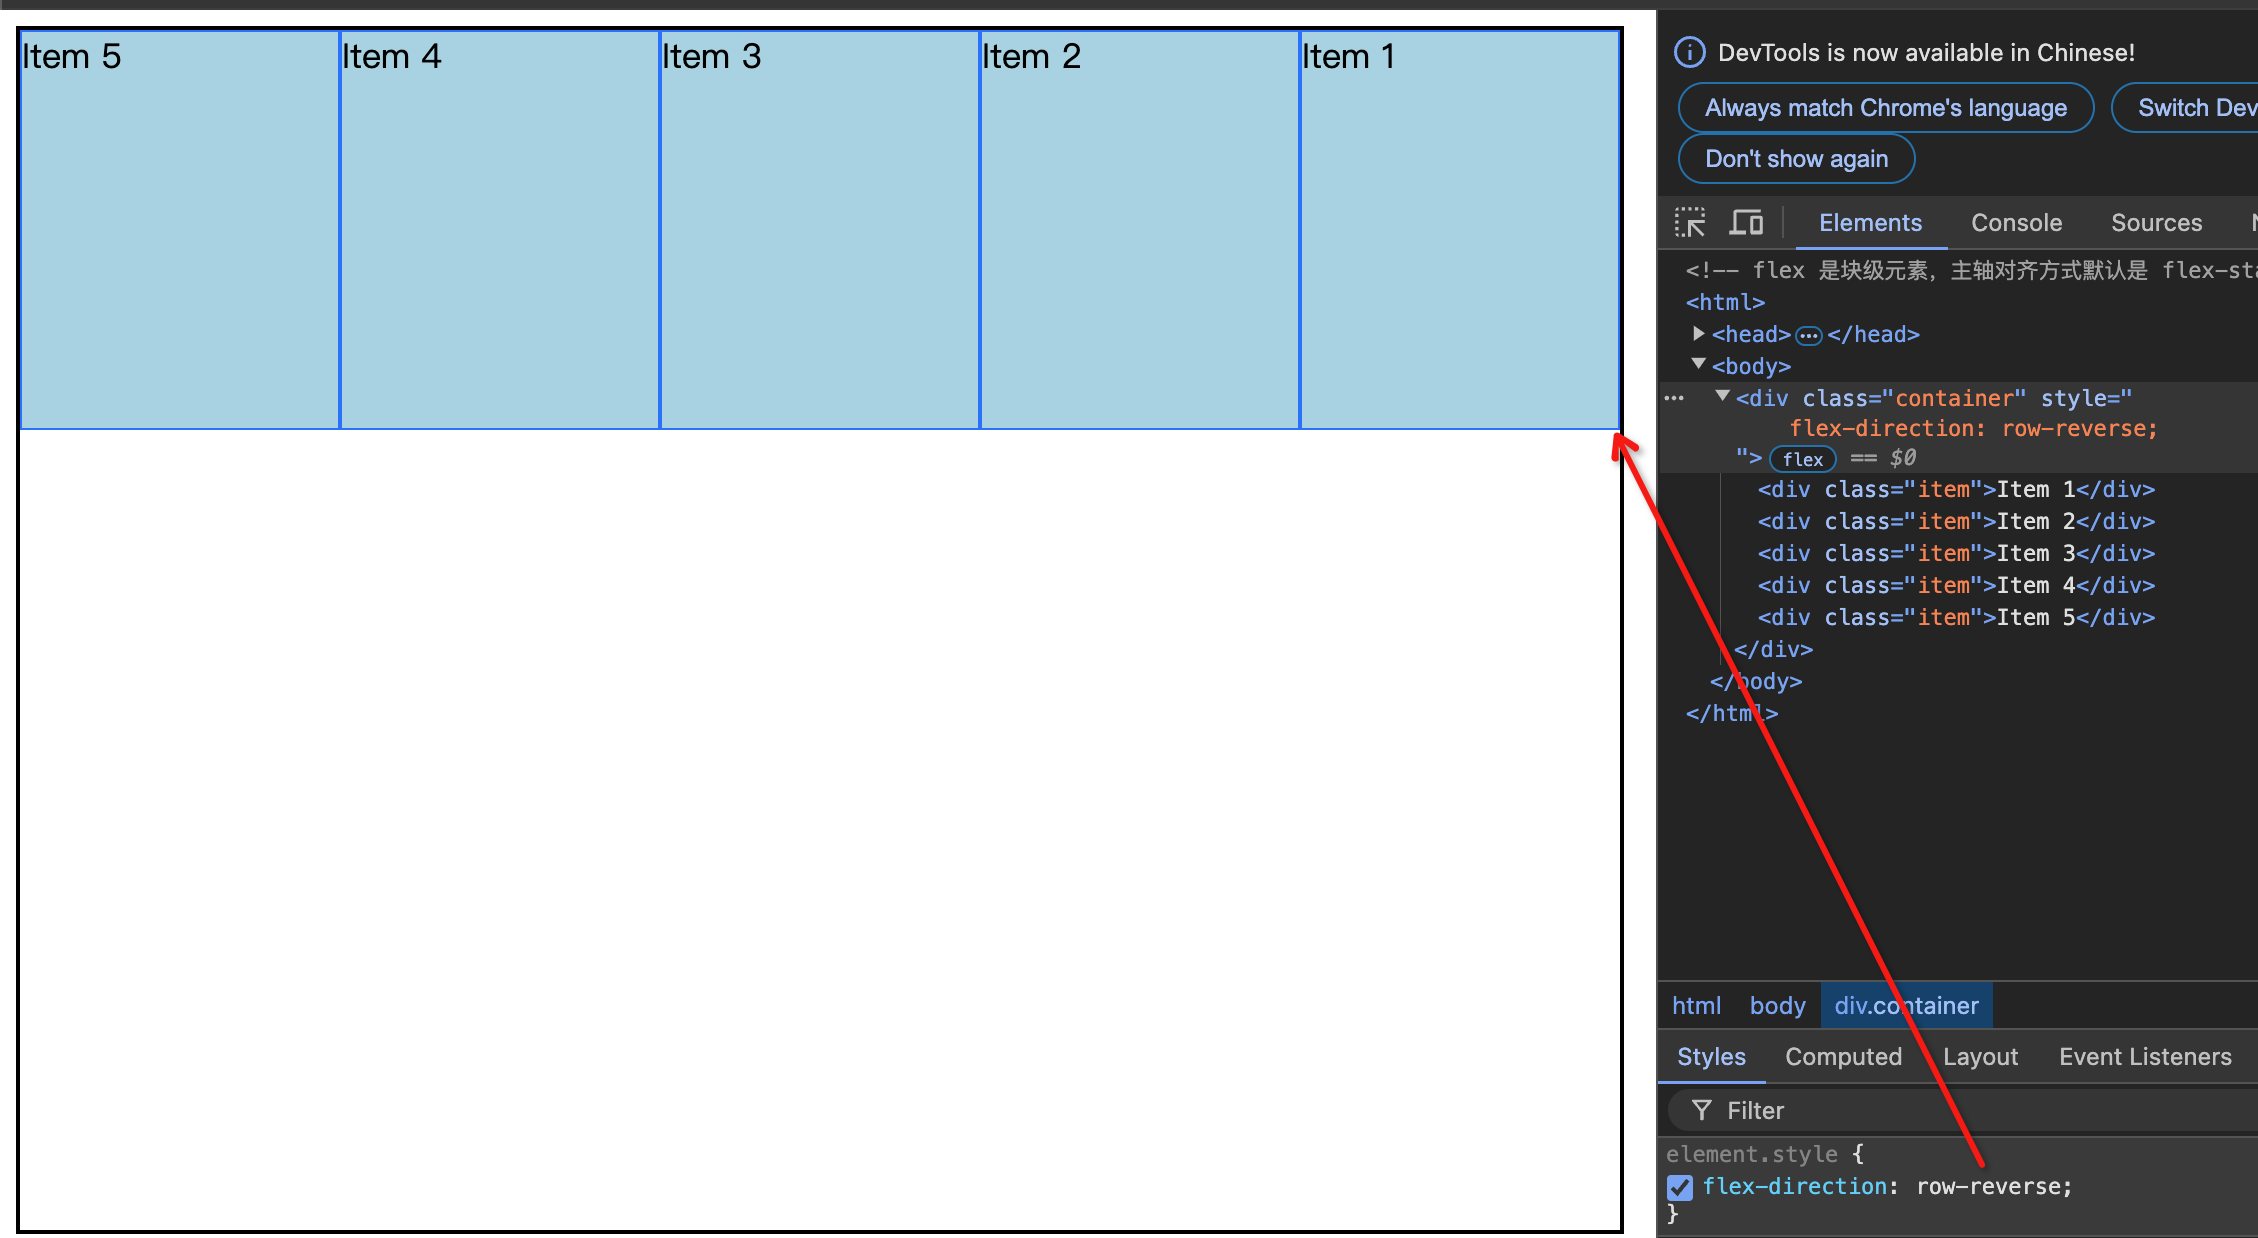Open the Computed styles tab
This screenshot has width=2258, height=1238.
(1843, 1057)
